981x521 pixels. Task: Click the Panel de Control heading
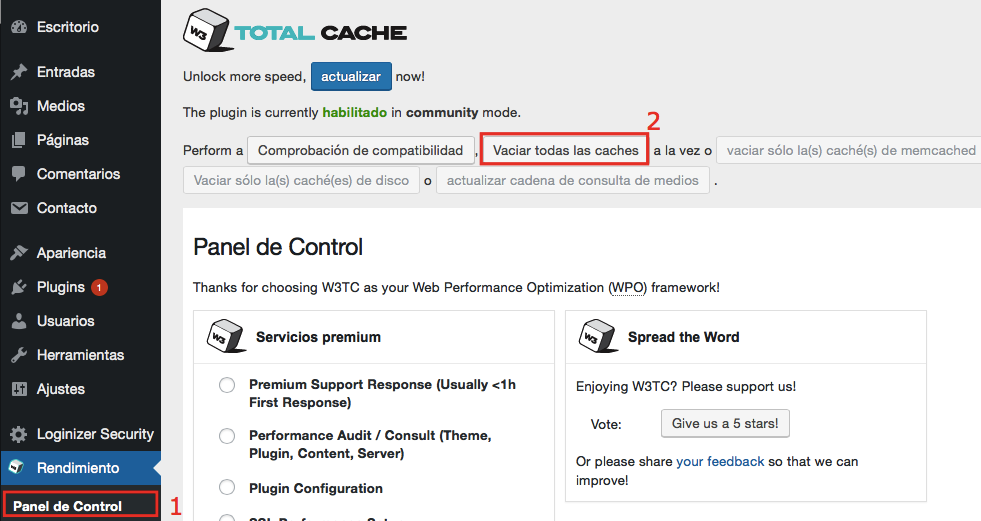point(278,247)
